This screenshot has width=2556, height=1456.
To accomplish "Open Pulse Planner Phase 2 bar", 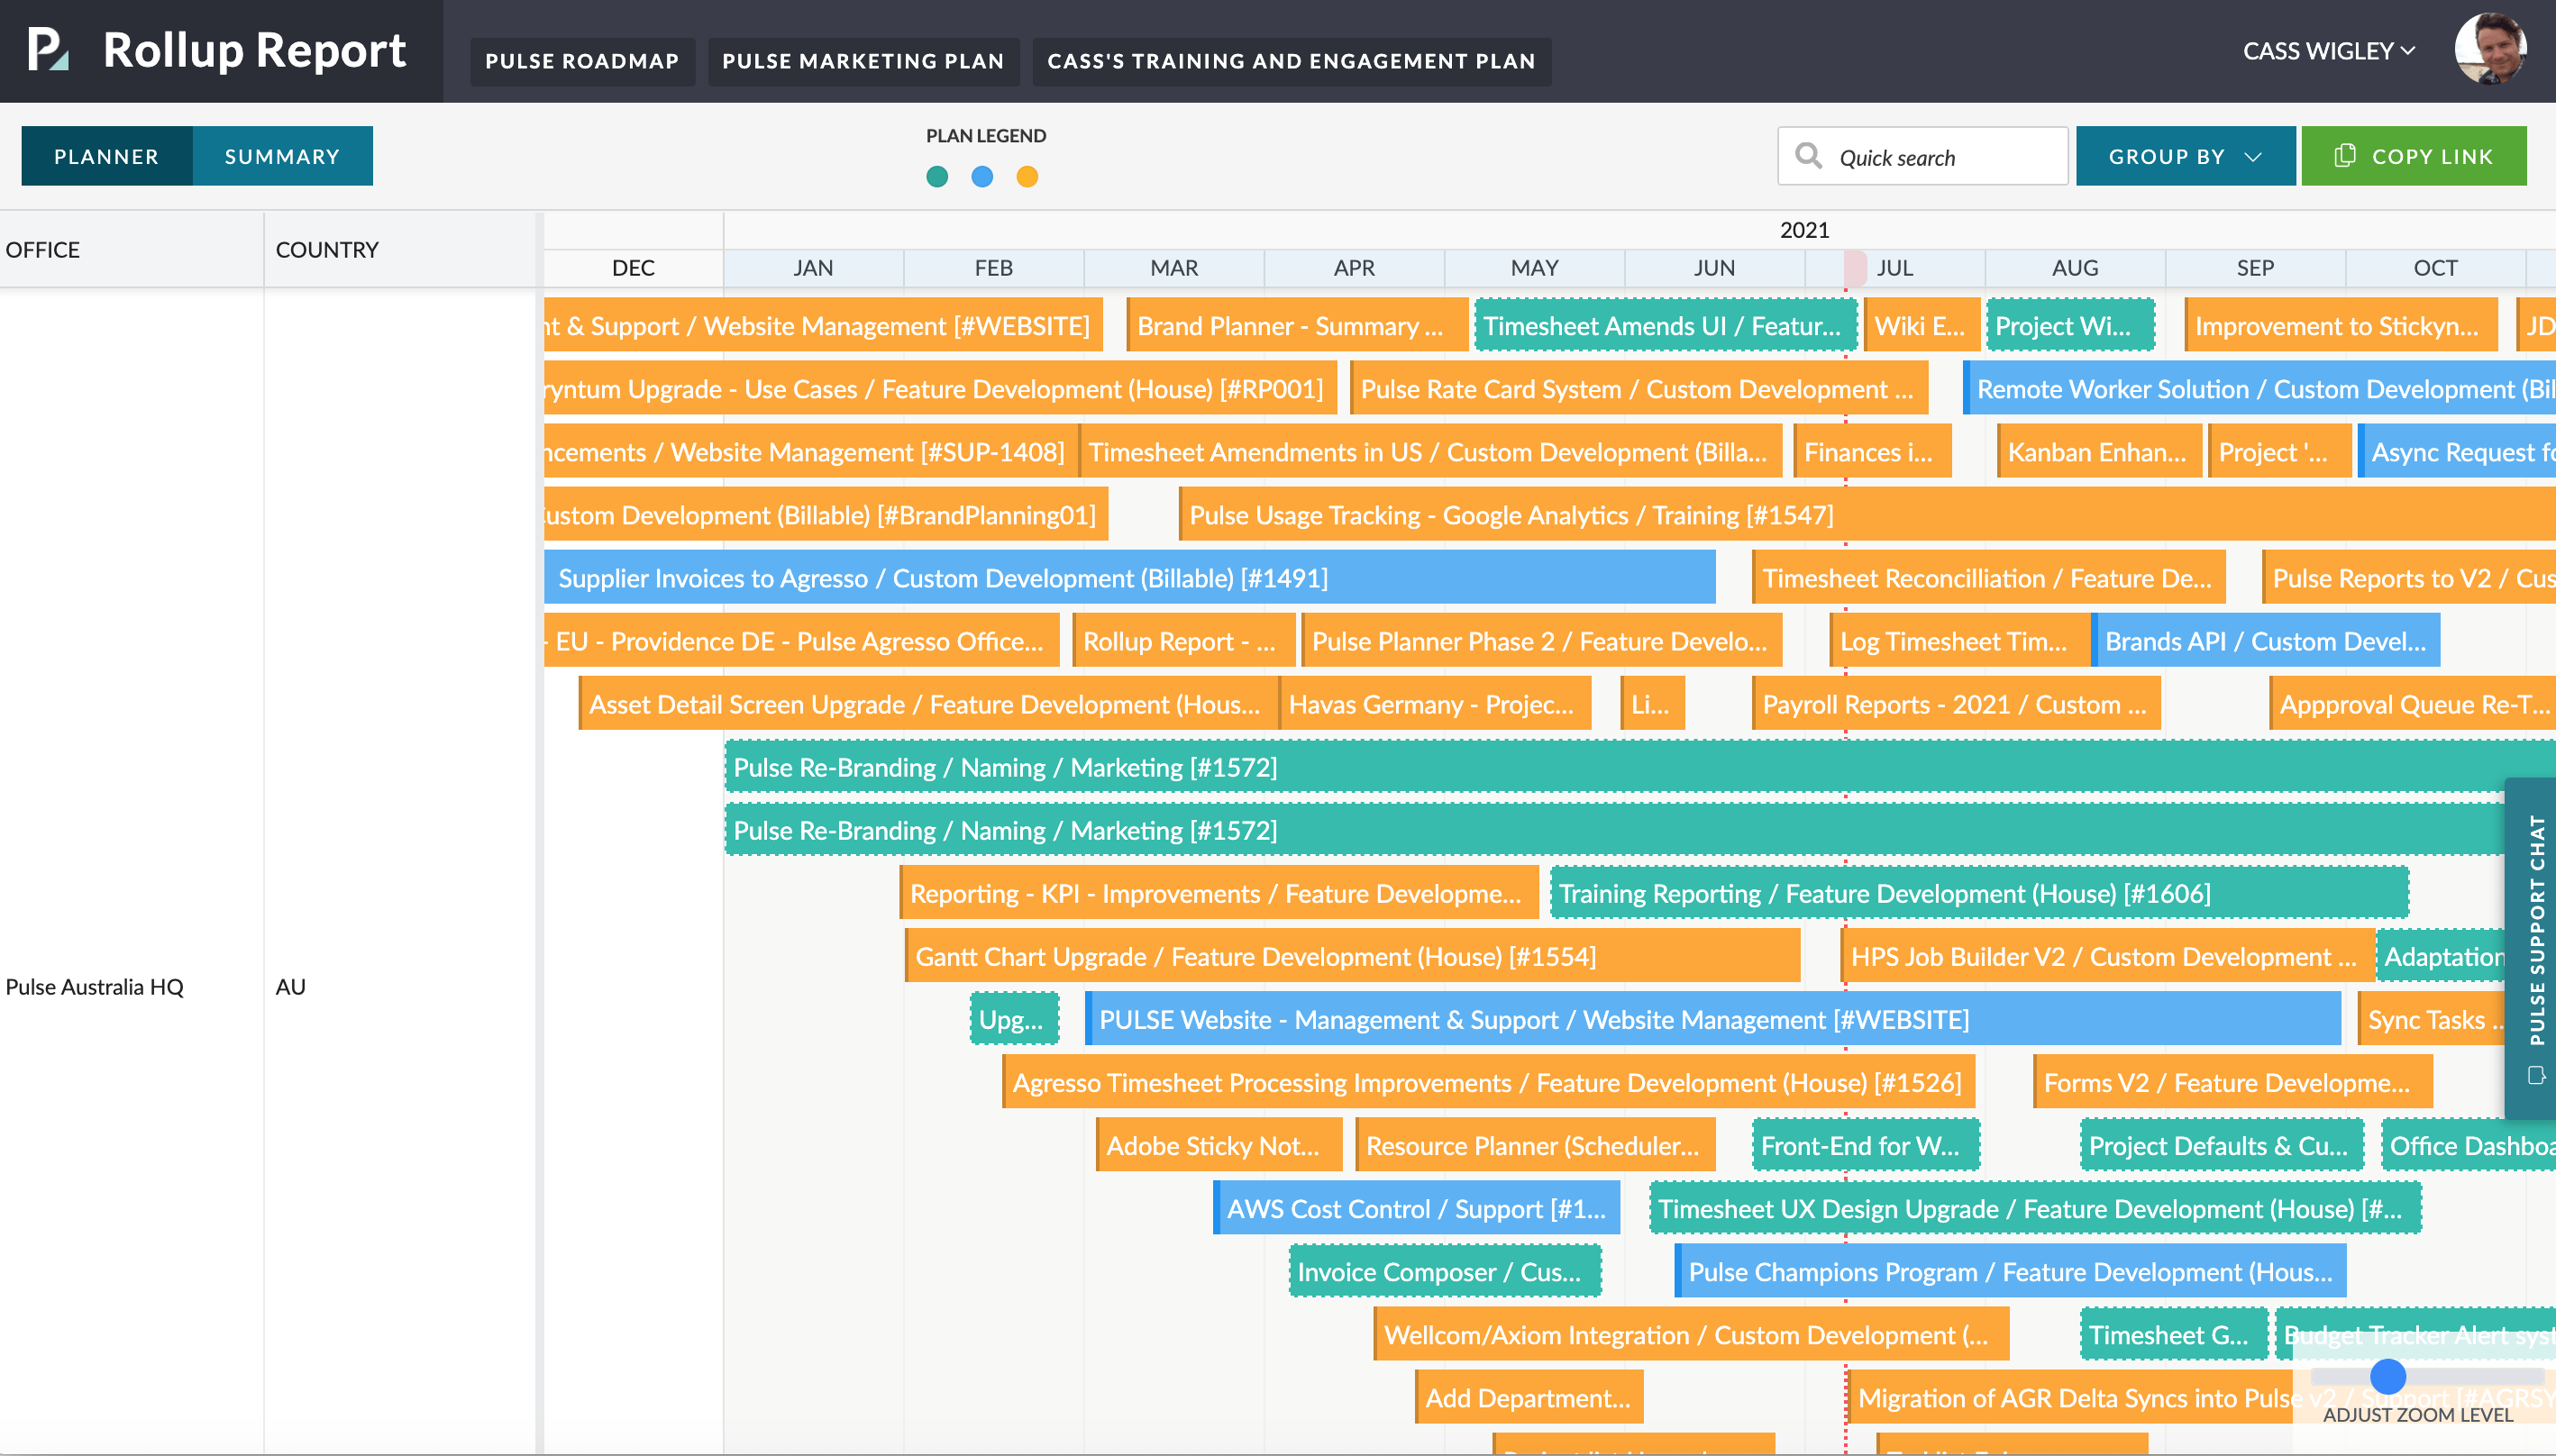I will pos(1542,641).
